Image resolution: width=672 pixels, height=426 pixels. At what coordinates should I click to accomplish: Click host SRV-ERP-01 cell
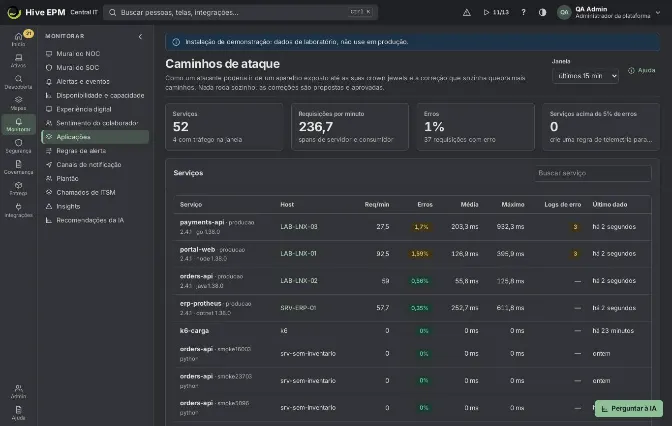tap(298, 308)
